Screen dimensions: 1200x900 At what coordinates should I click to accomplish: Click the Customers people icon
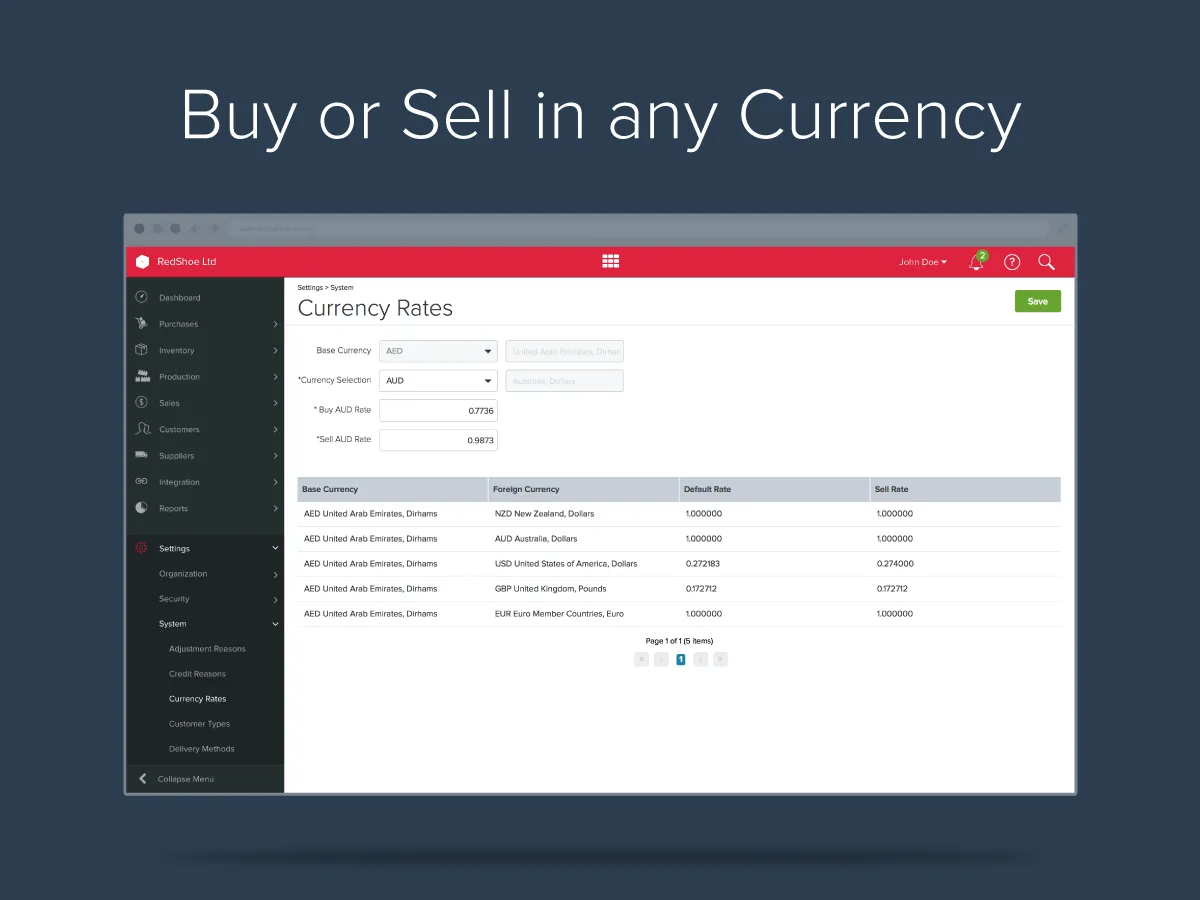click(141, 429)
